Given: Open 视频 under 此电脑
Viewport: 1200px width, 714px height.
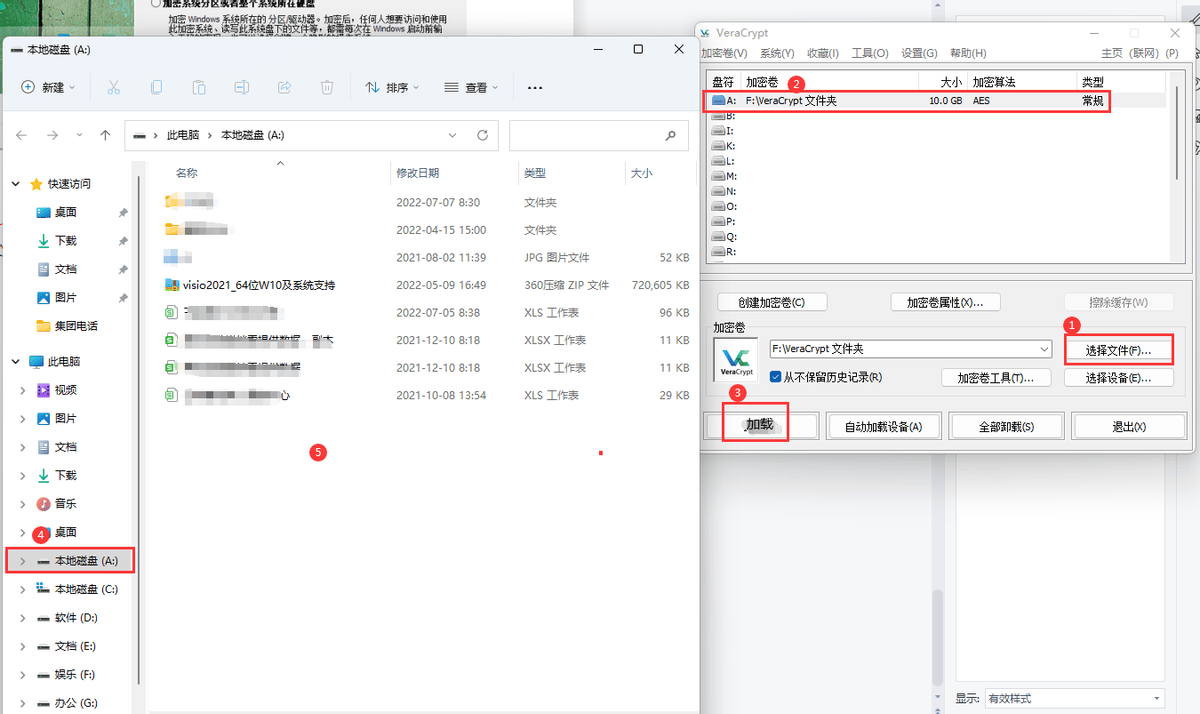Looking at the screenshot, I should (65, 390).
